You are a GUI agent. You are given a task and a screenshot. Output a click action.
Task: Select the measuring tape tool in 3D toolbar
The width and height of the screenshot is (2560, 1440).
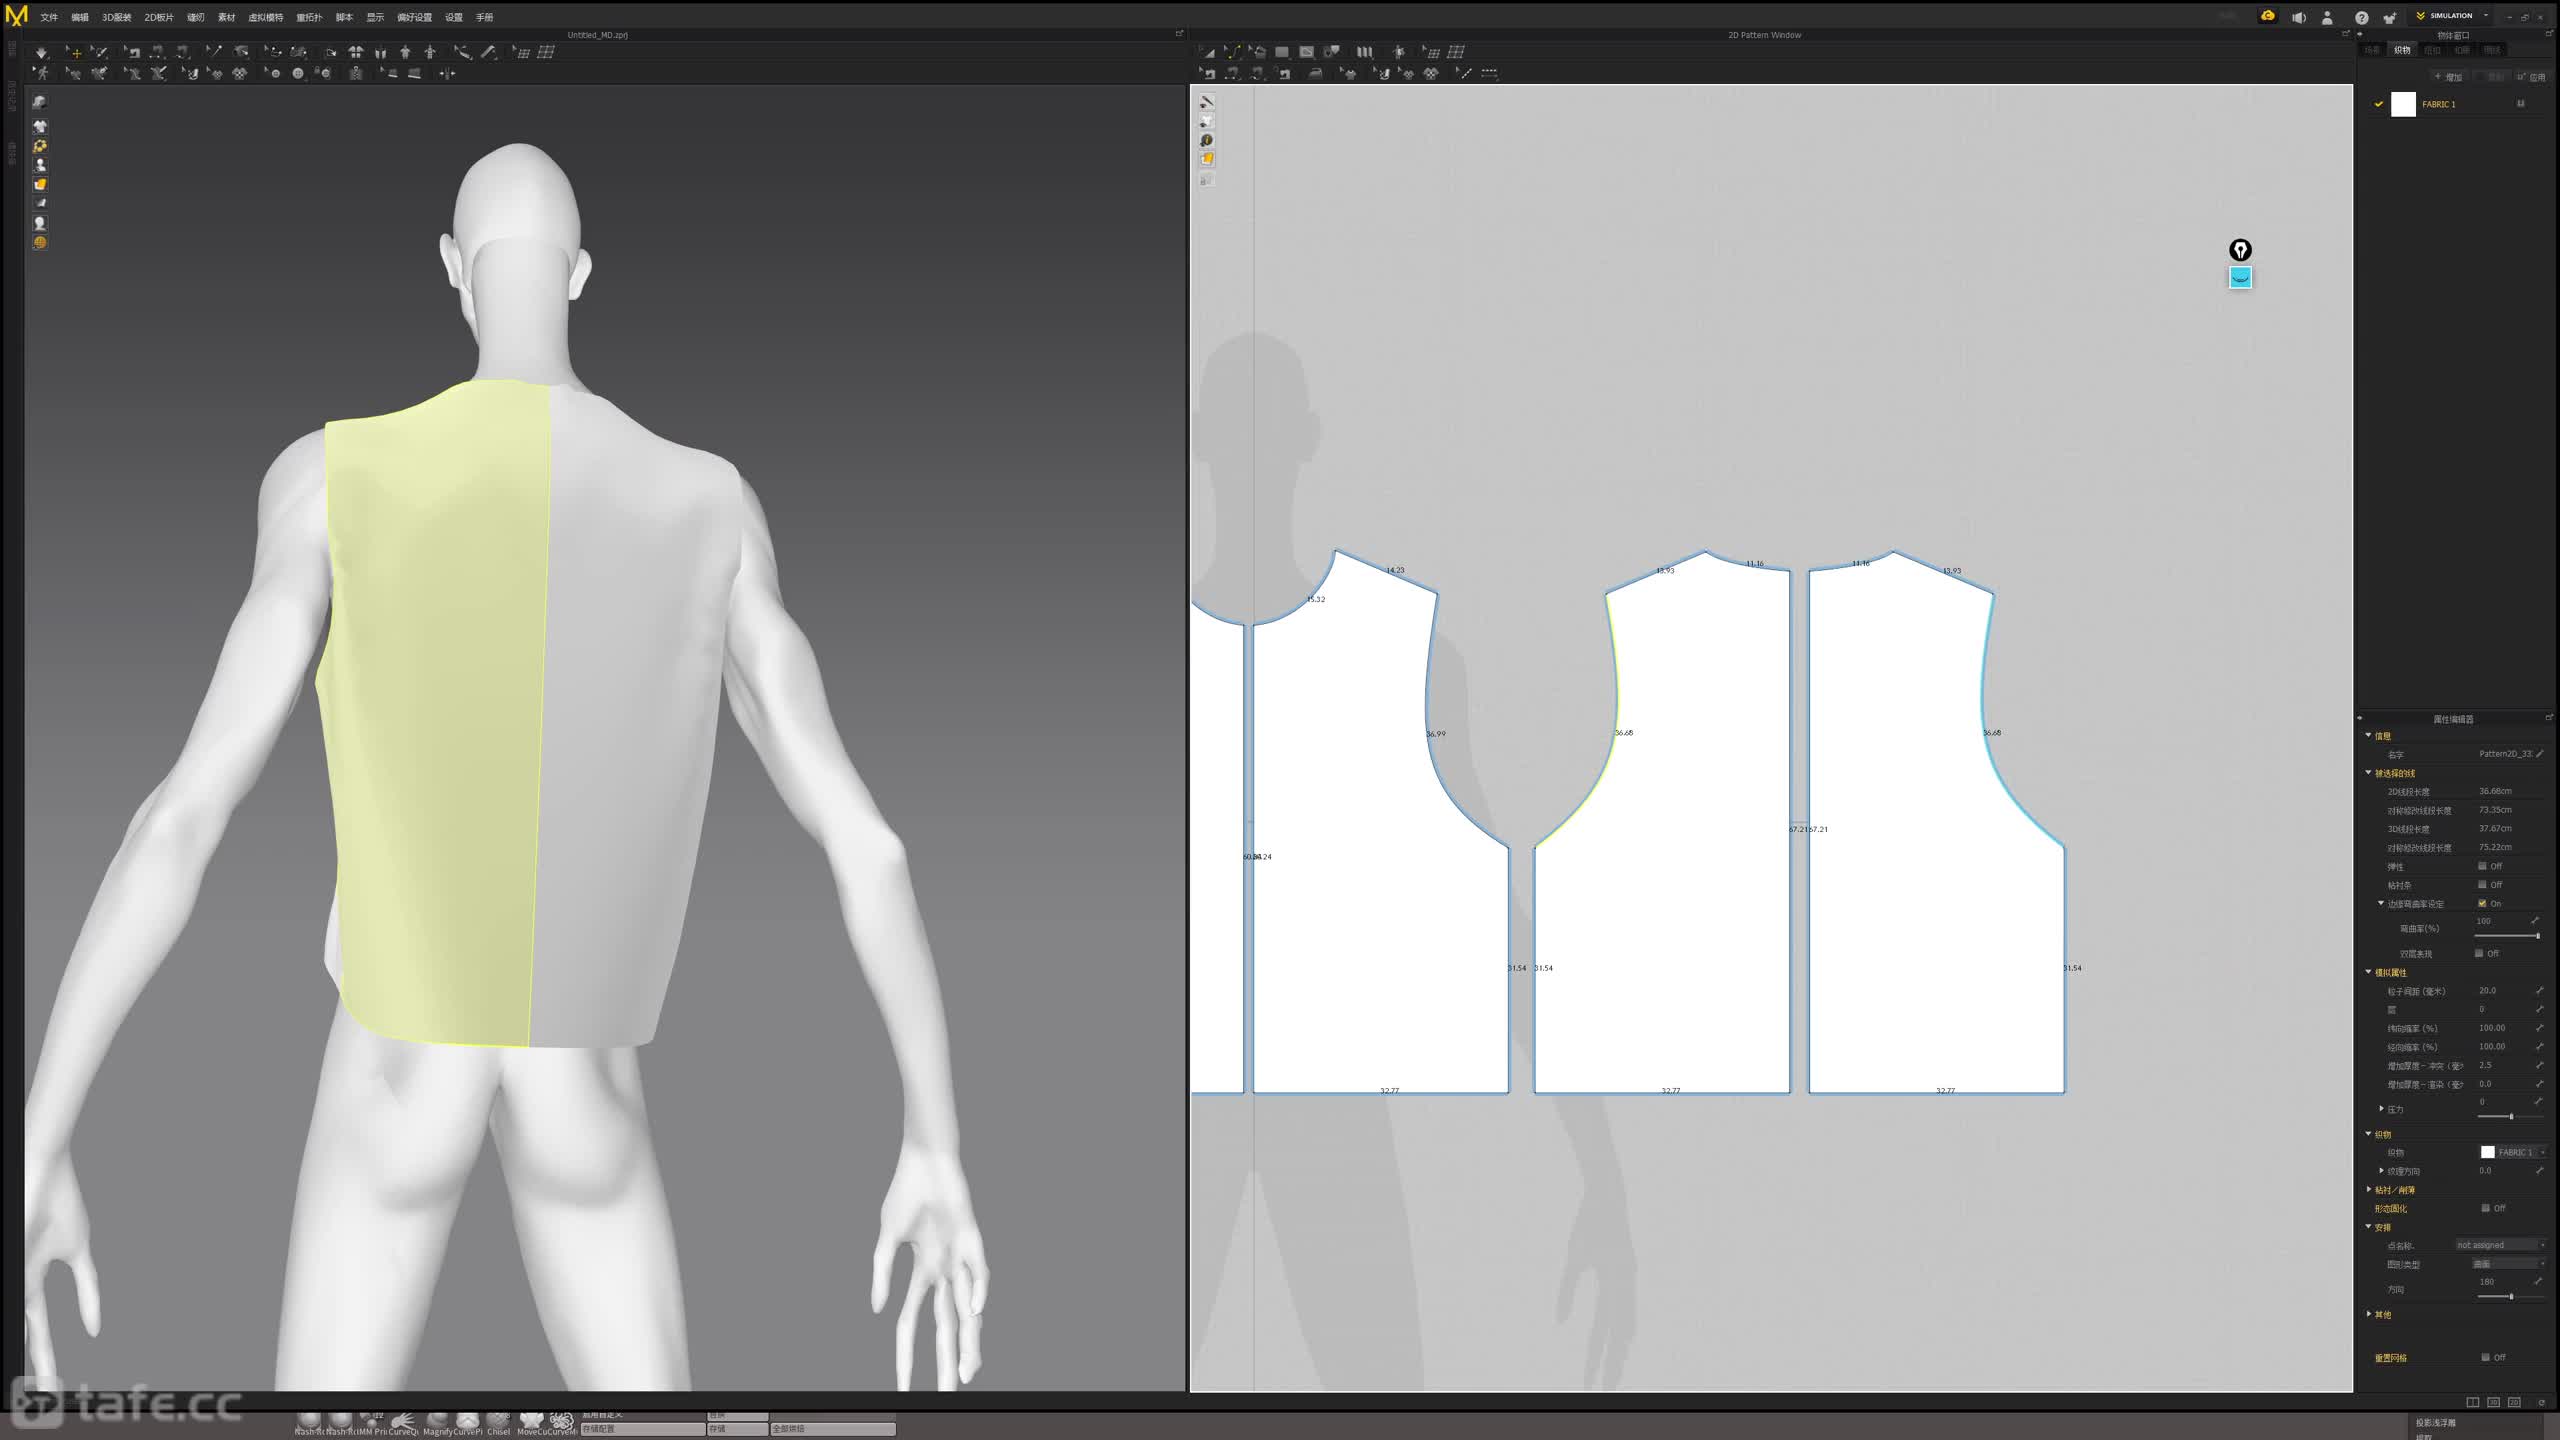[x=488, y=52]
